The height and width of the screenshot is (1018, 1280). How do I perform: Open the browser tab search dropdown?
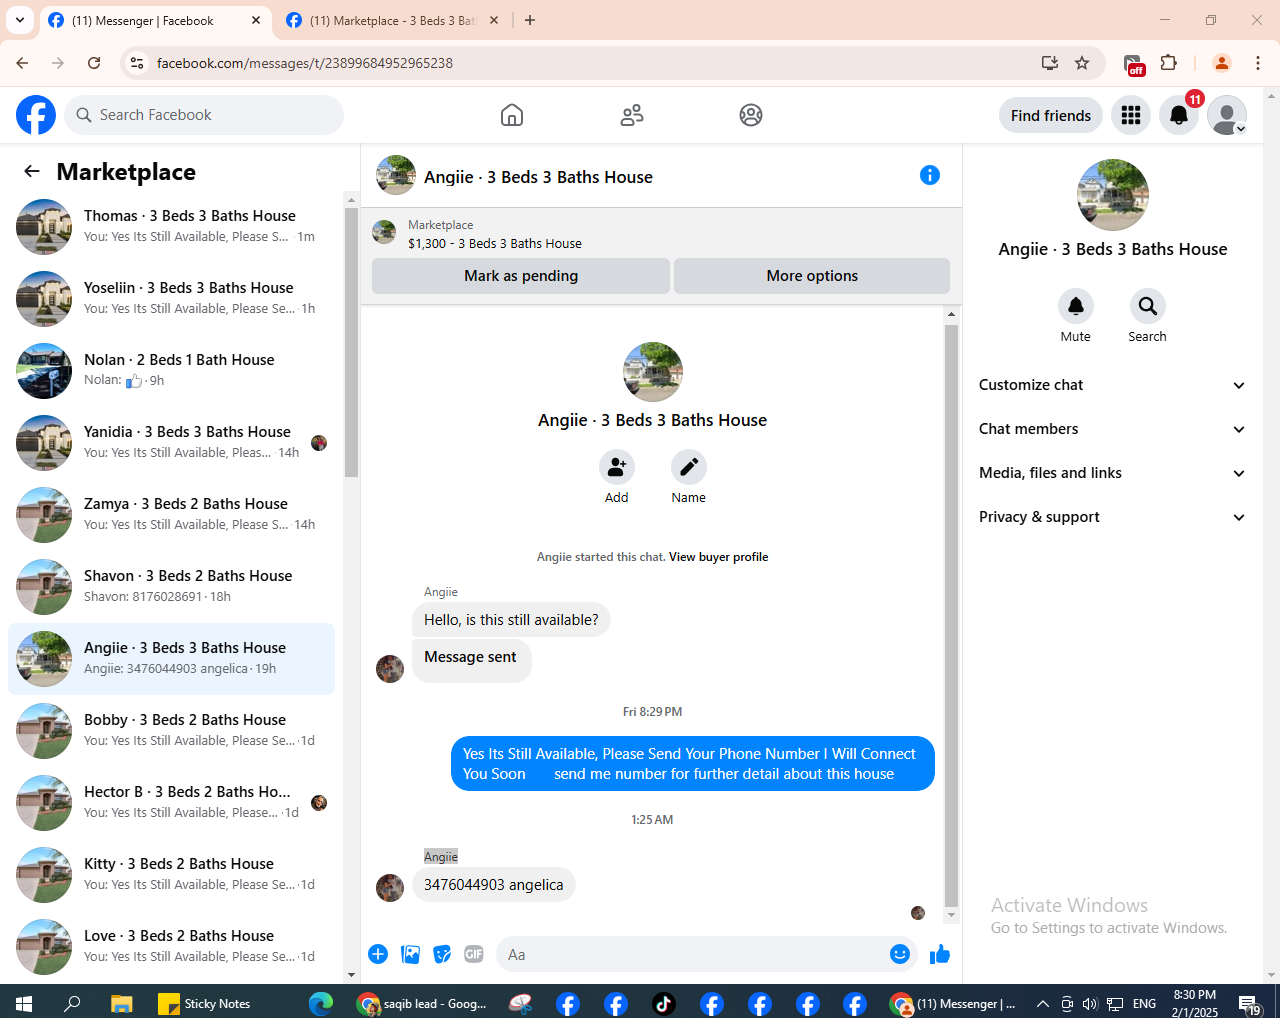(20, 20)
